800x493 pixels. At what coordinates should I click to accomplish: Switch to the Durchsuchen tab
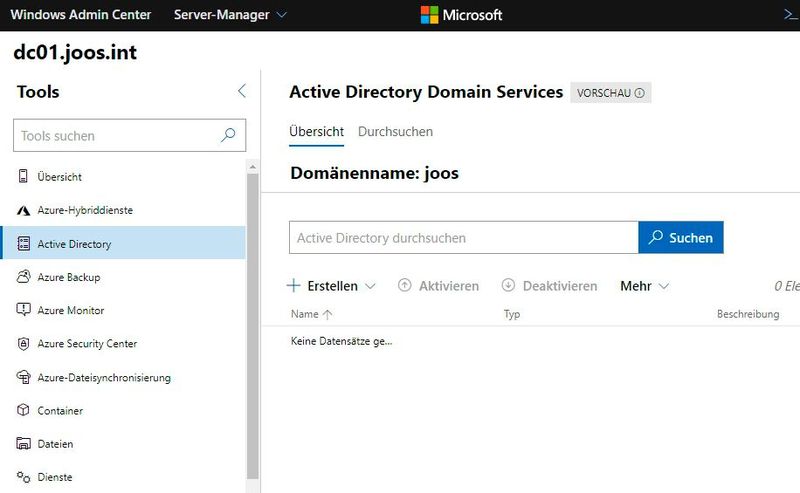[395, 132]
